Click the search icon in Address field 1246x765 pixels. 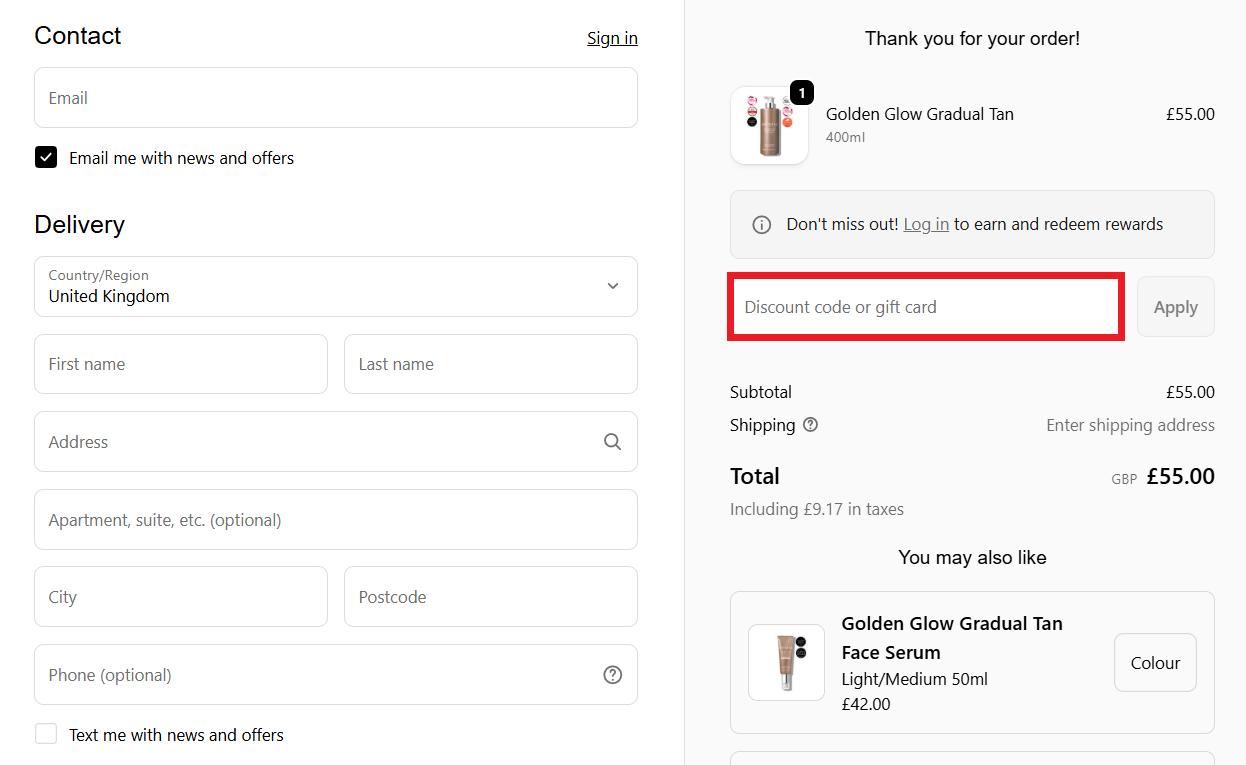pyautogui.click(x=613, y=442)
